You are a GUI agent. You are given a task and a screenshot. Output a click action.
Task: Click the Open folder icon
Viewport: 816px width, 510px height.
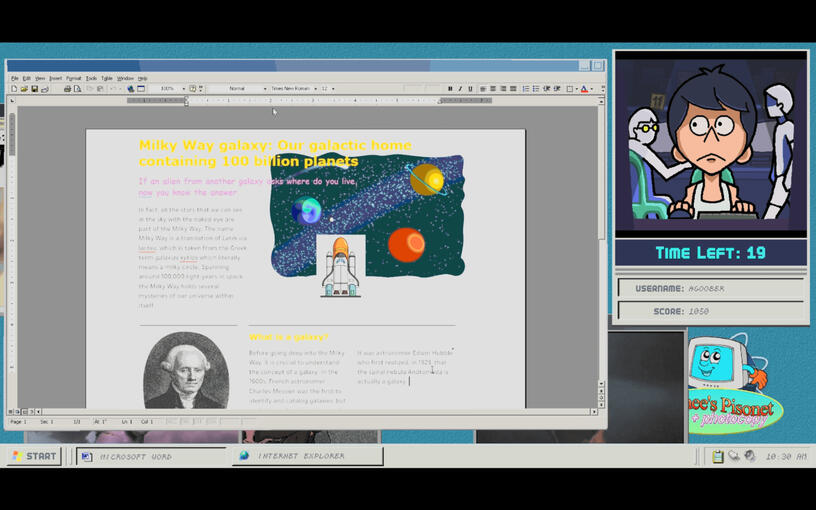(x=24, y=89)
